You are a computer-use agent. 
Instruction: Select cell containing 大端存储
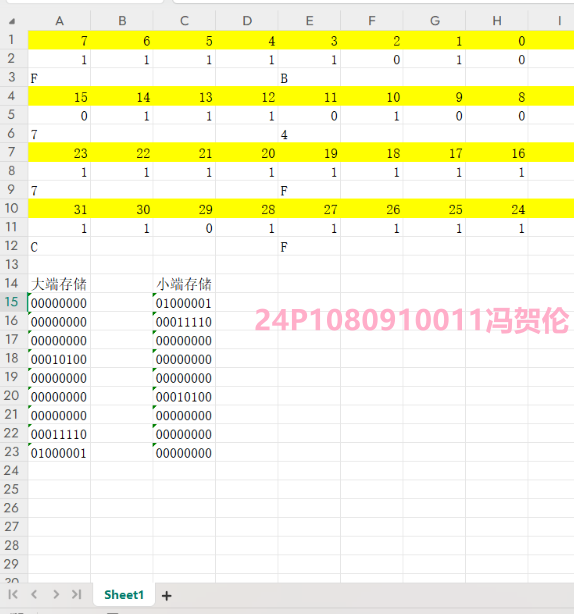point(59,284)
